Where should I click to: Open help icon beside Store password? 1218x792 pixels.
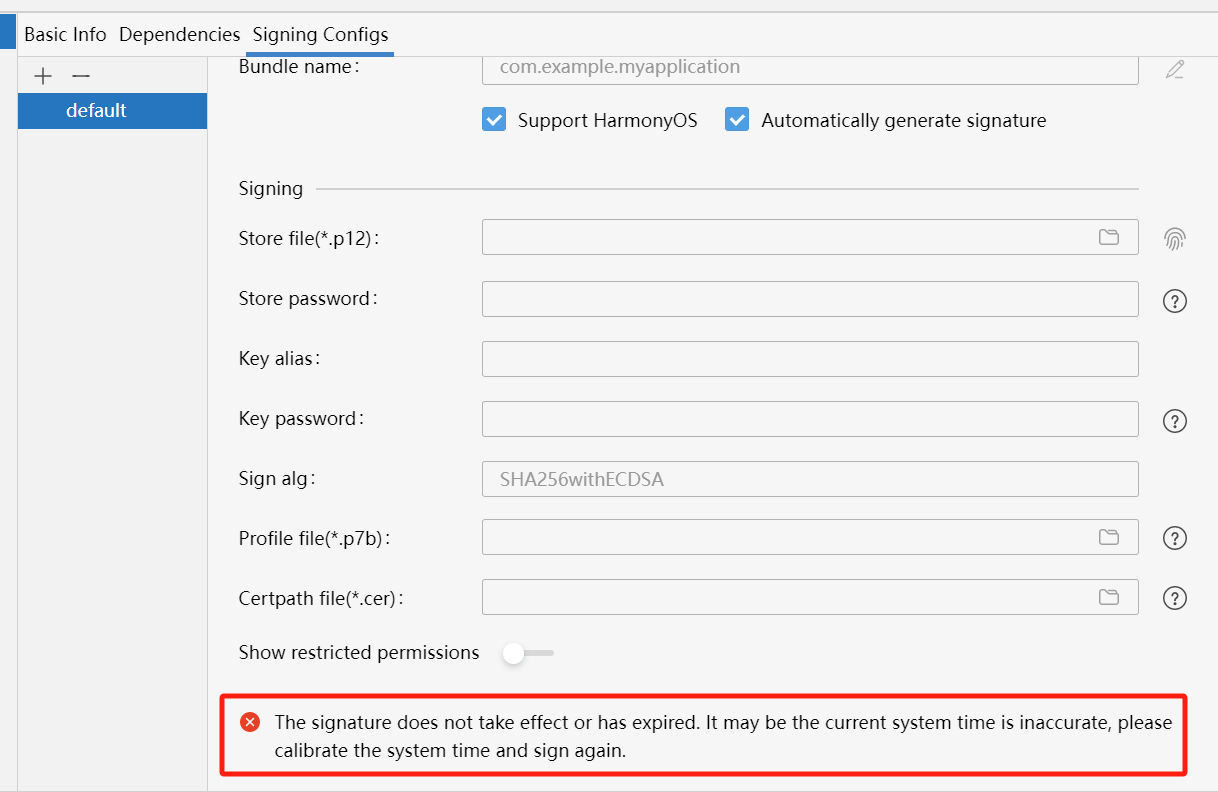tap(1175, 300)
